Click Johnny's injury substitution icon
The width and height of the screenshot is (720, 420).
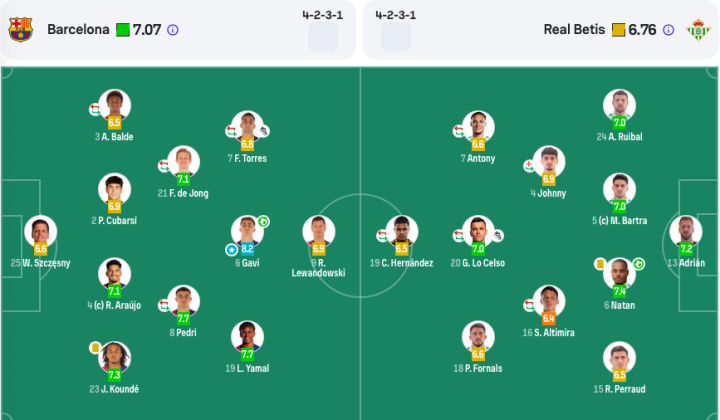tap(529, 166)
